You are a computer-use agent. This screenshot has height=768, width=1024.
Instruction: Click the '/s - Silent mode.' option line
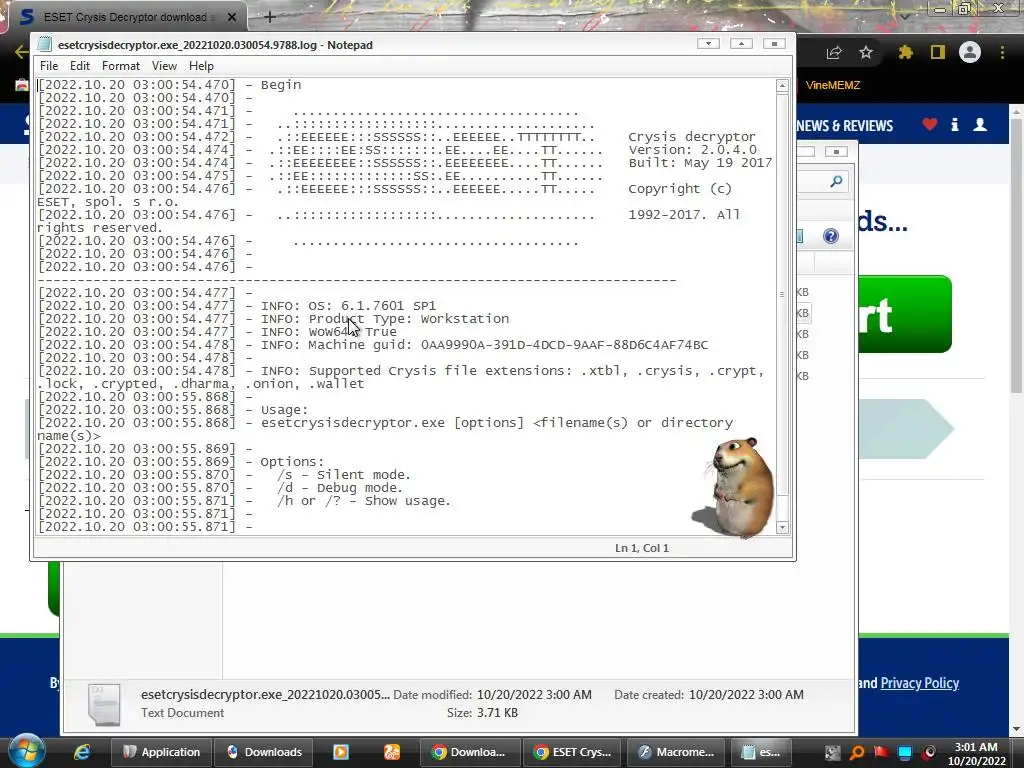click(344, 475)
